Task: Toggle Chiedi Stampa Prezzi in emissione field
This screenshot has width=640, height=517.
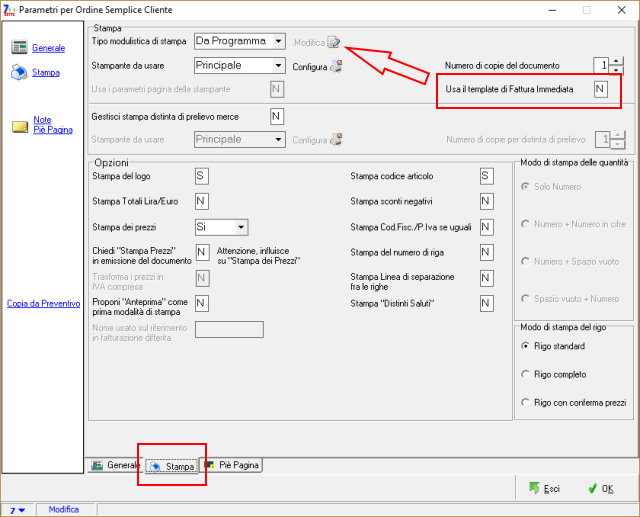Action: click(202, 252)
